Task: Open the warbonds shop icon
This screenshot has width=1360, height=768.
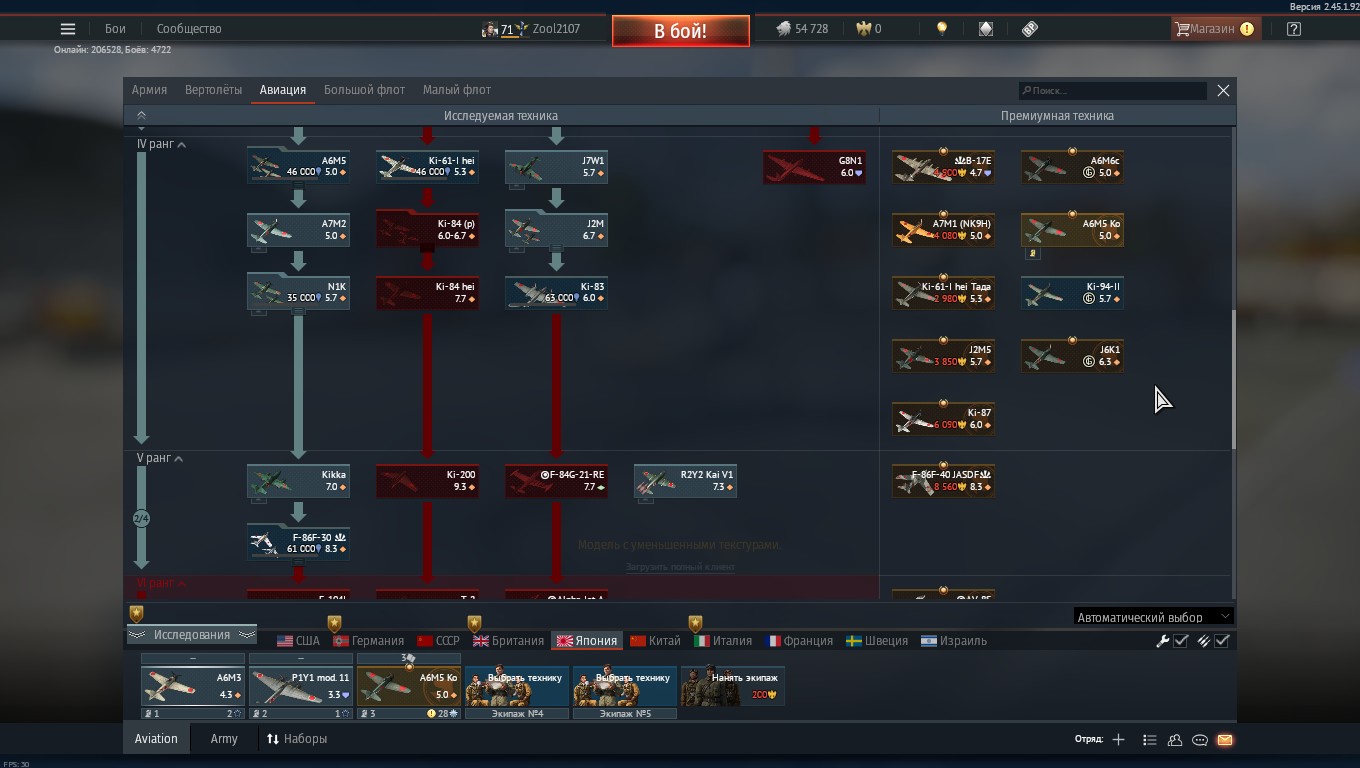Action: click(x=986, y=29)
